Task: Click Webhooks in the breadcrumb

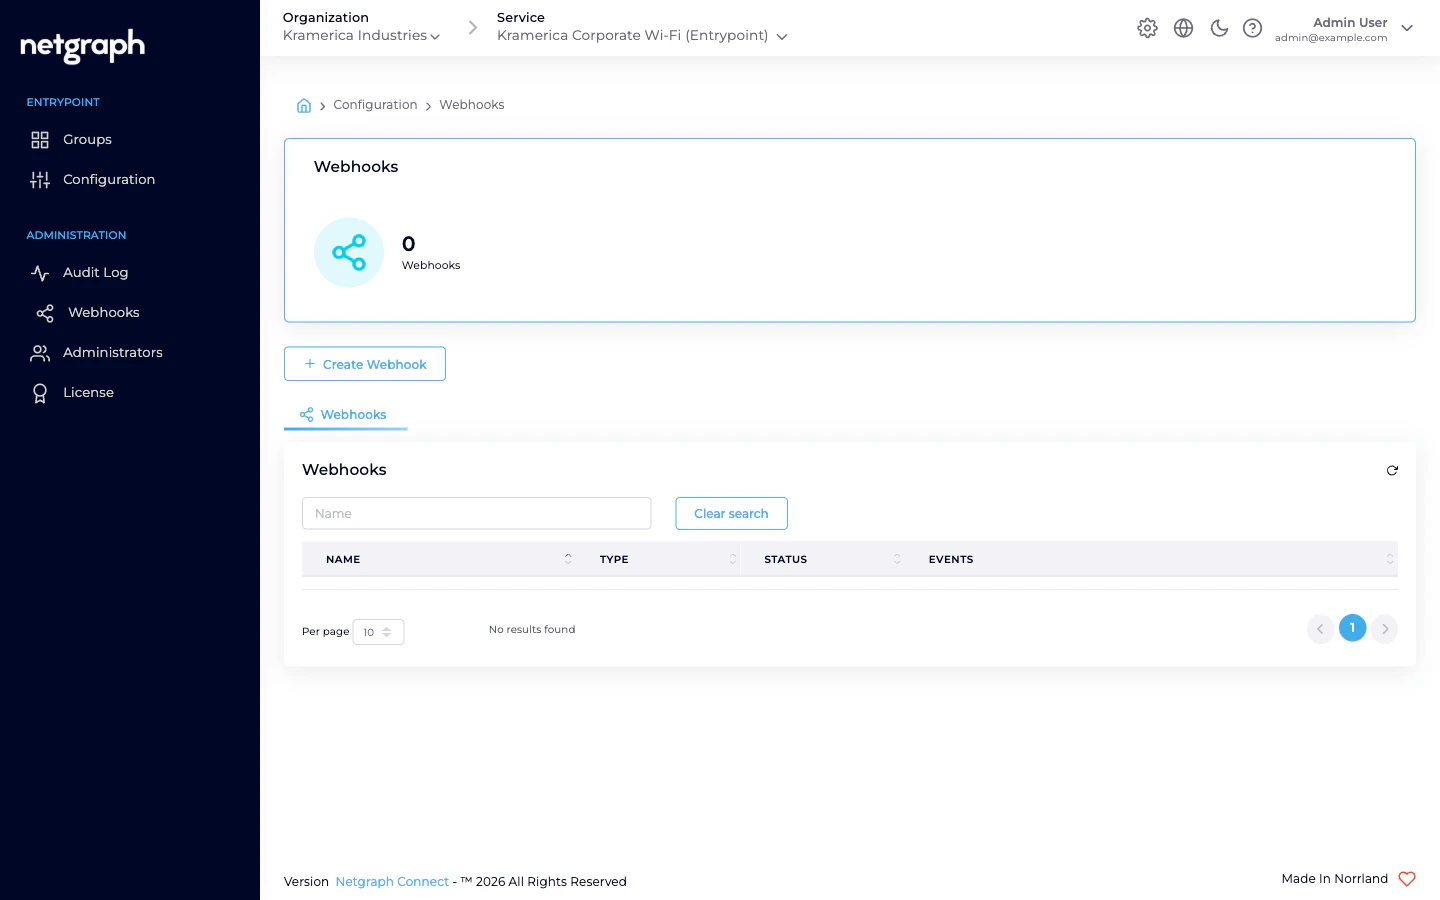Action: [x=472, y=105]
